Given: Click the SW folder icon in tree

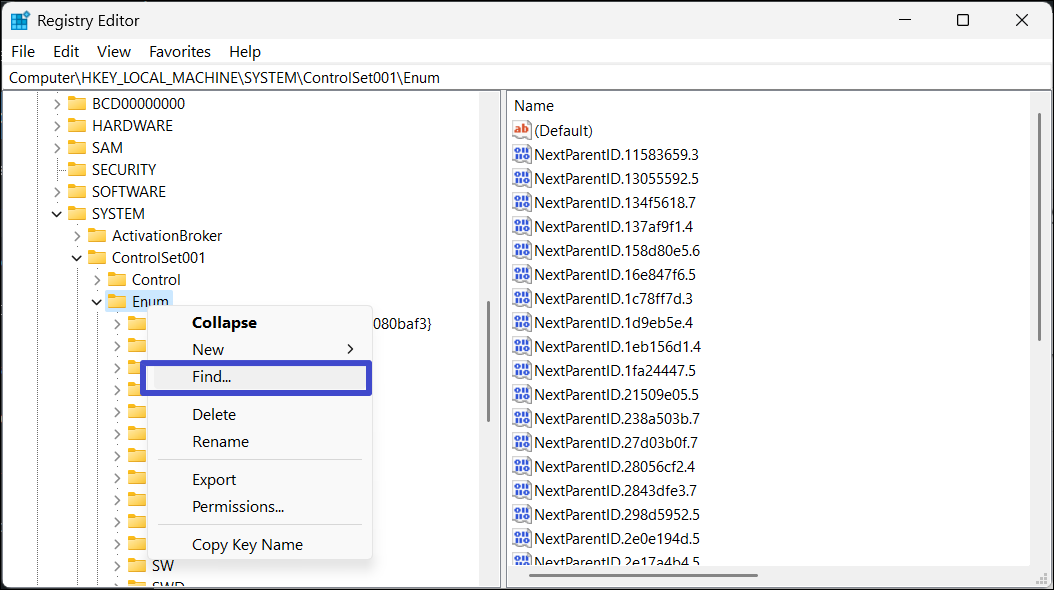Looking at the screenshot, I should pyautogui.click(x=137, y=566).
